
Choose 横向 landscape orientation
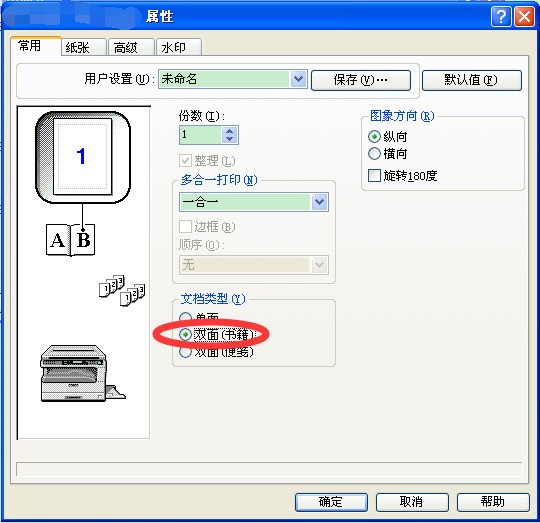click(374, 154)
